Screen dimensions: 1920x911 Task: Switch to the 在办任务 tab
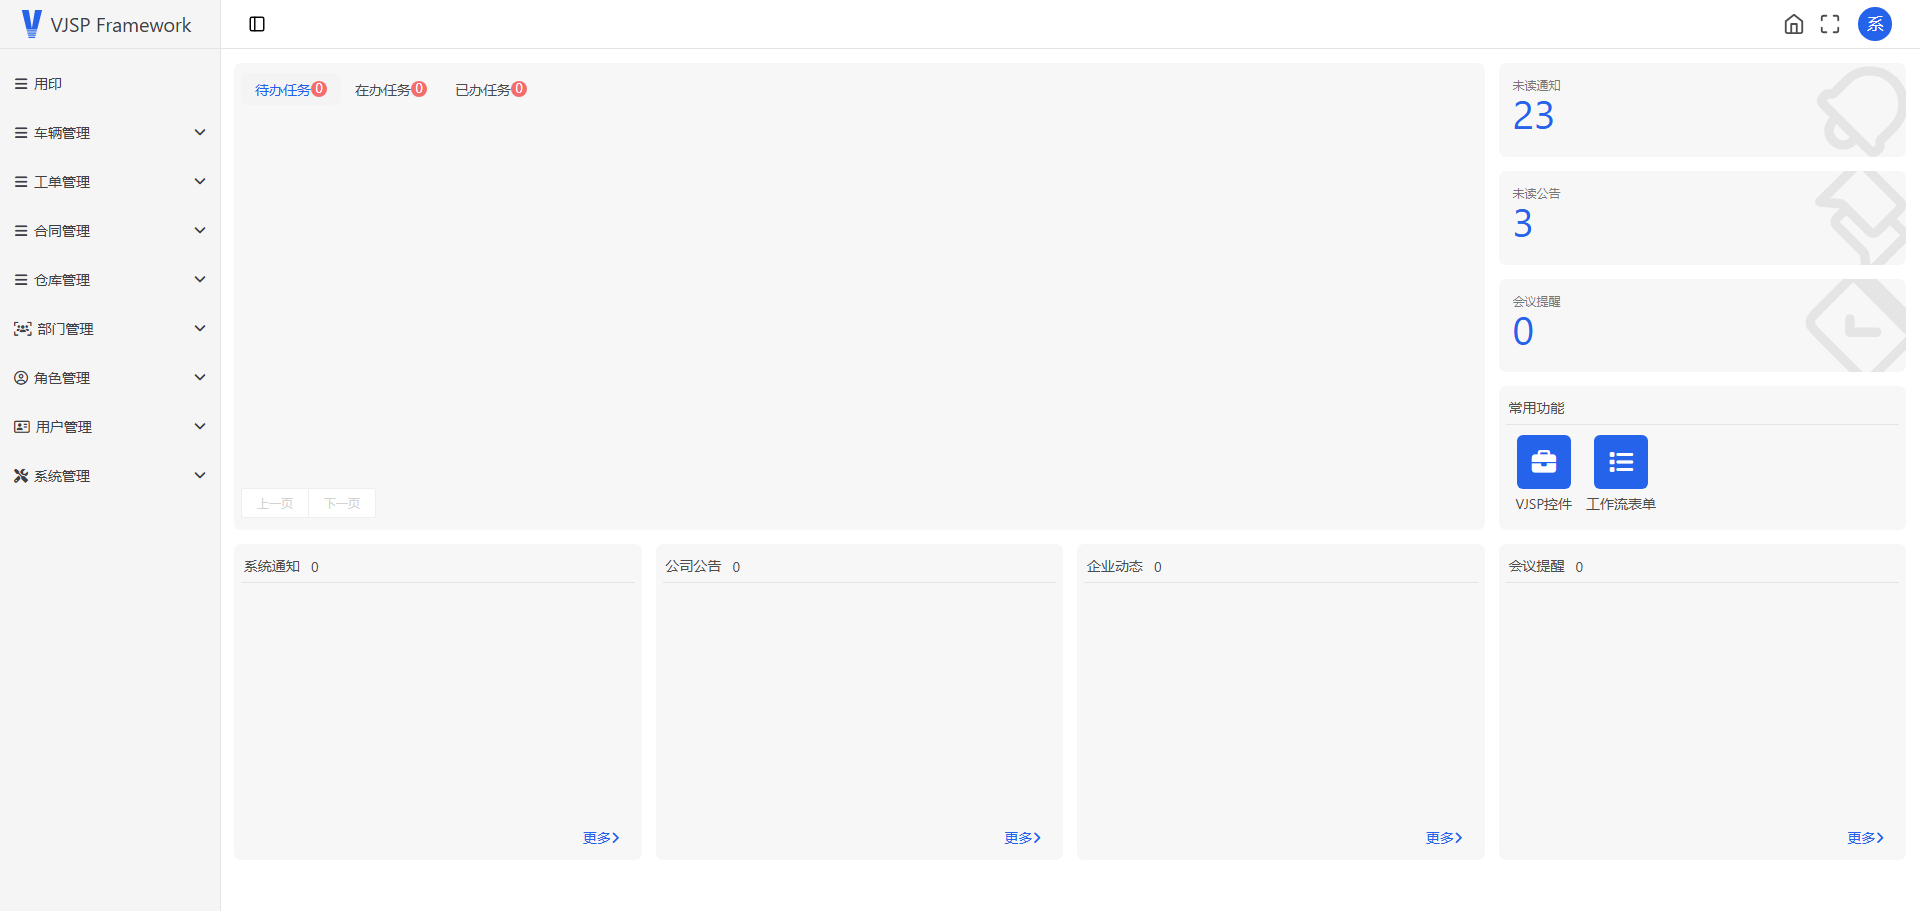[390, 90]
